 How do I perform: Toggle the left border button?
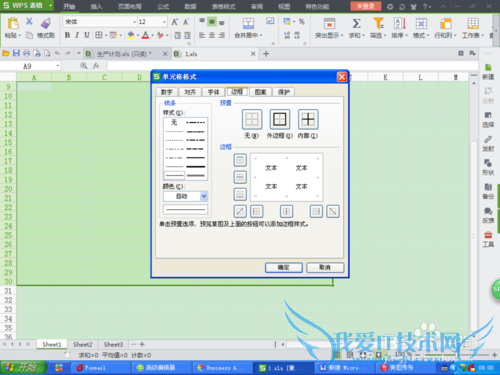pos(257,211)
